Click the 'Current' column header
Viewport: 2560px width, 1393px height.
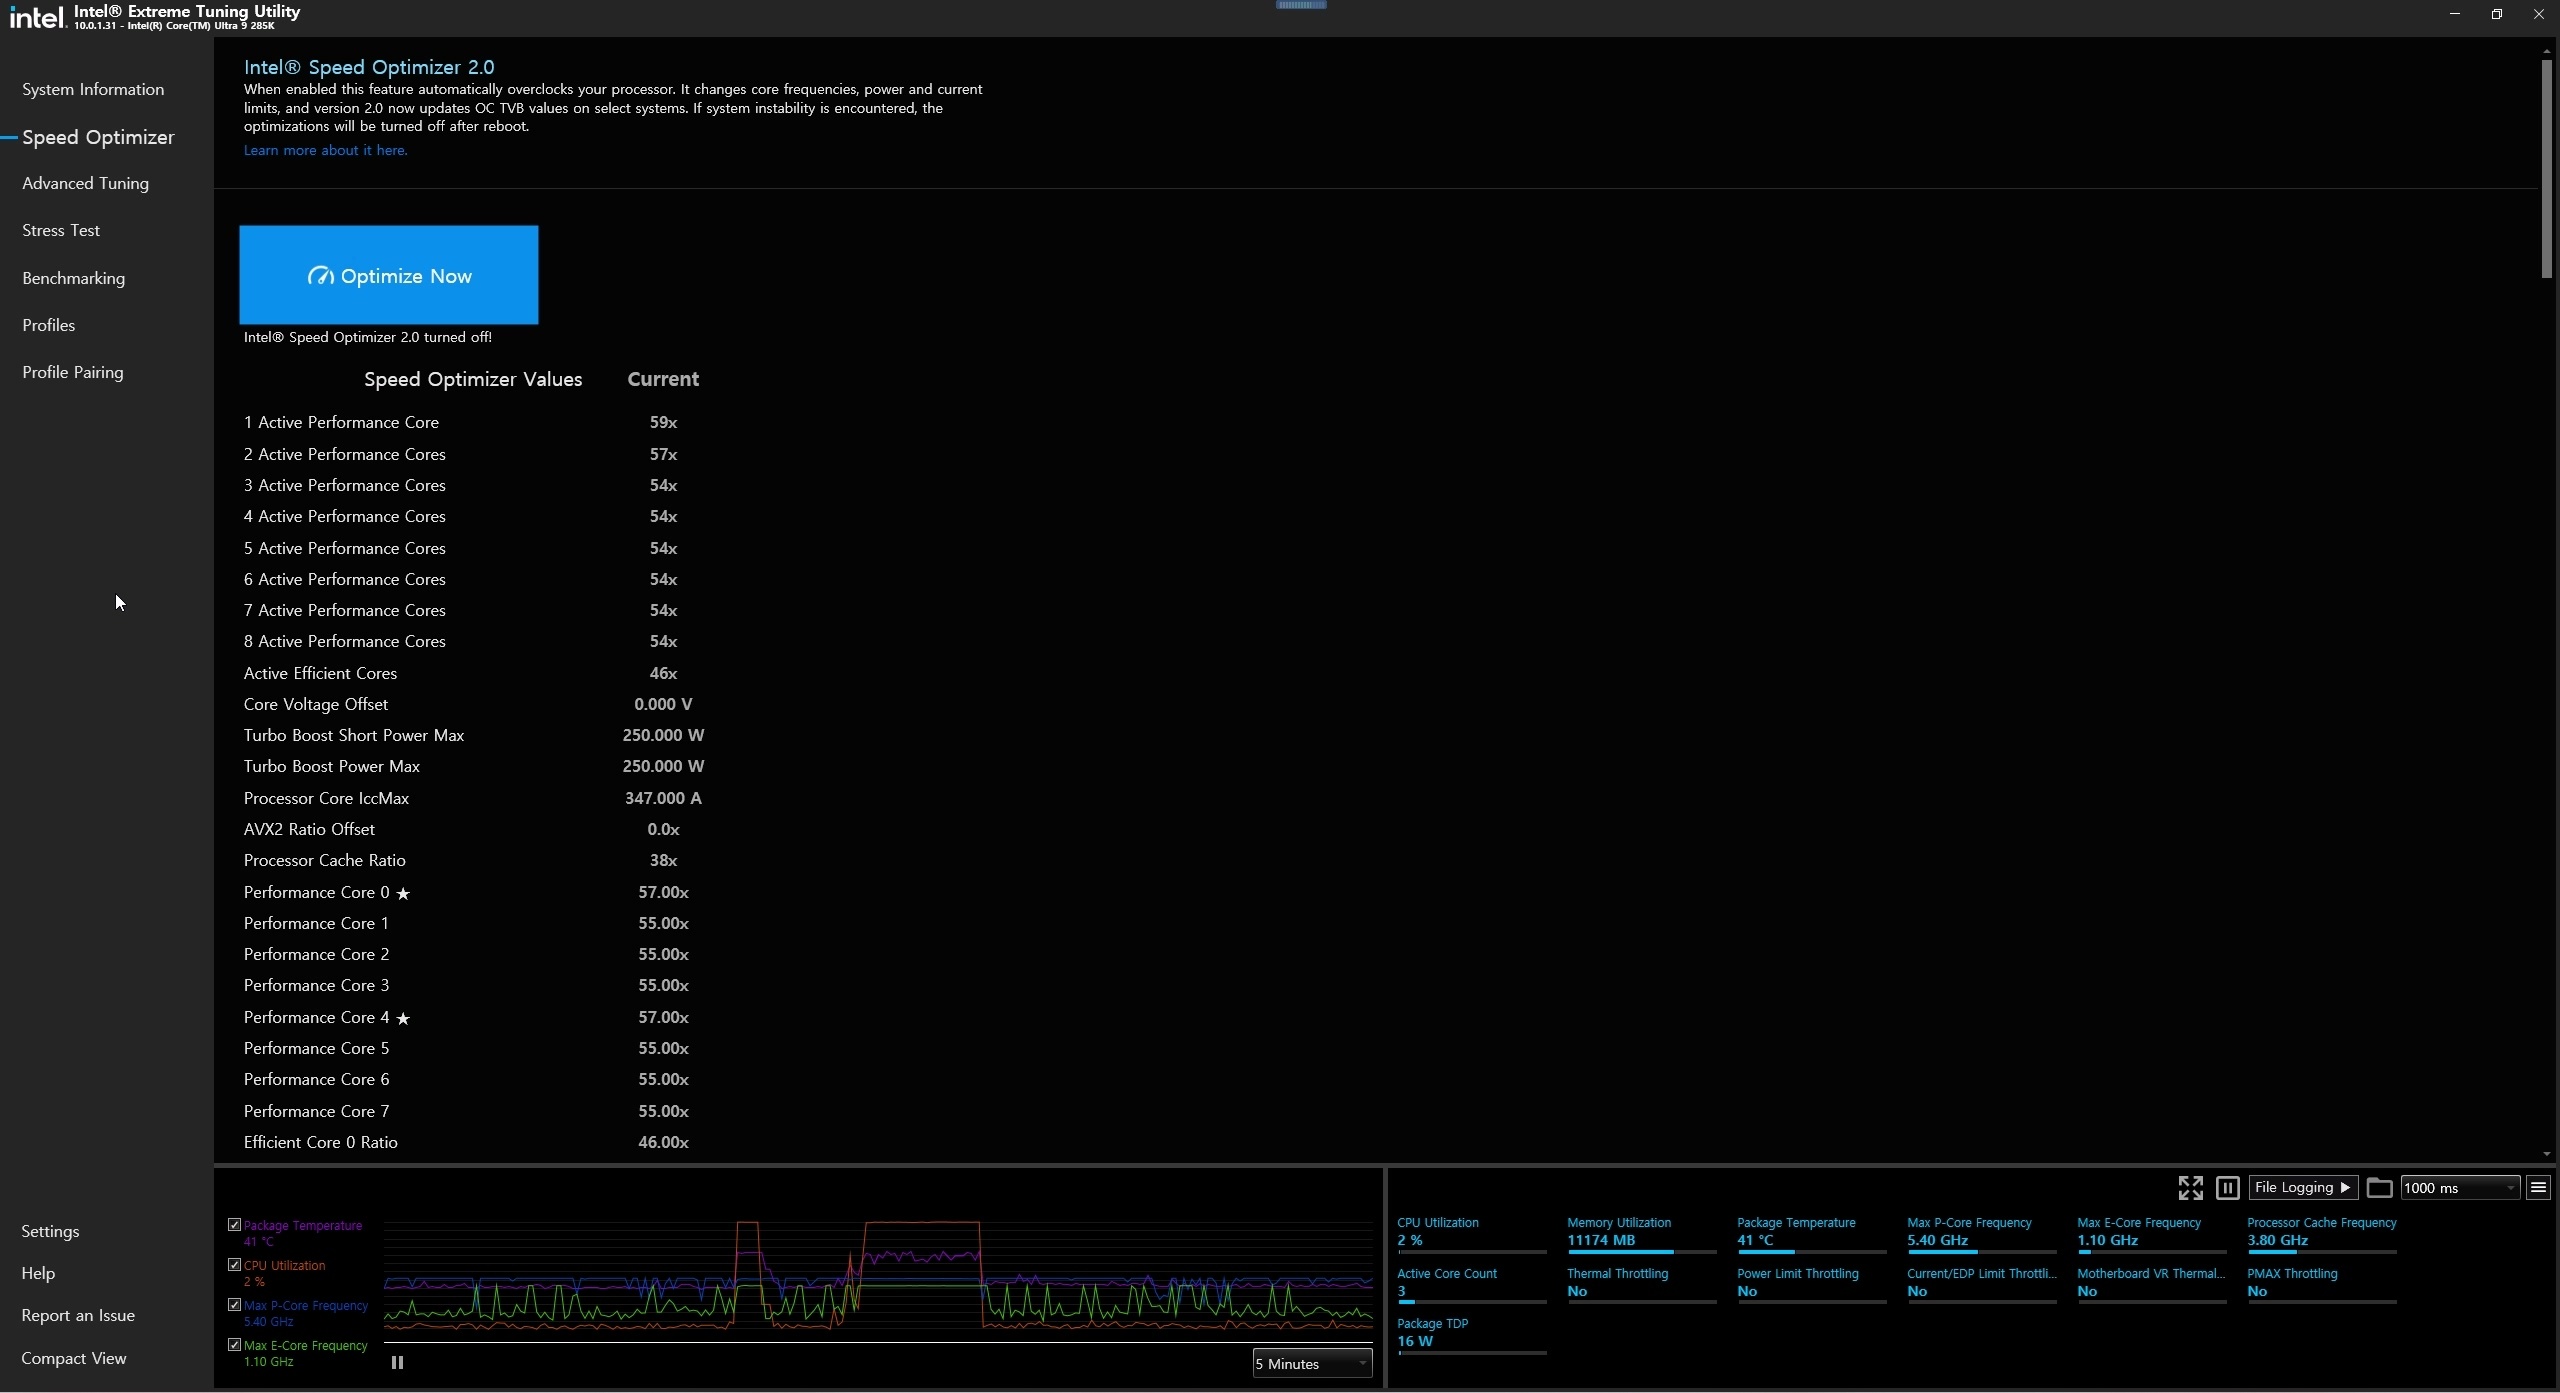(x=663, y=379)
